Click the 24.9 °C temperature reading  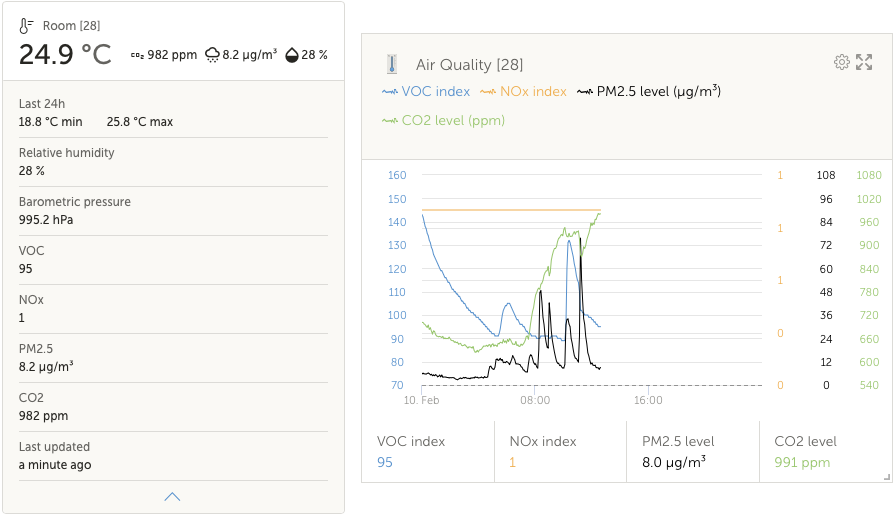coord(66,55)
